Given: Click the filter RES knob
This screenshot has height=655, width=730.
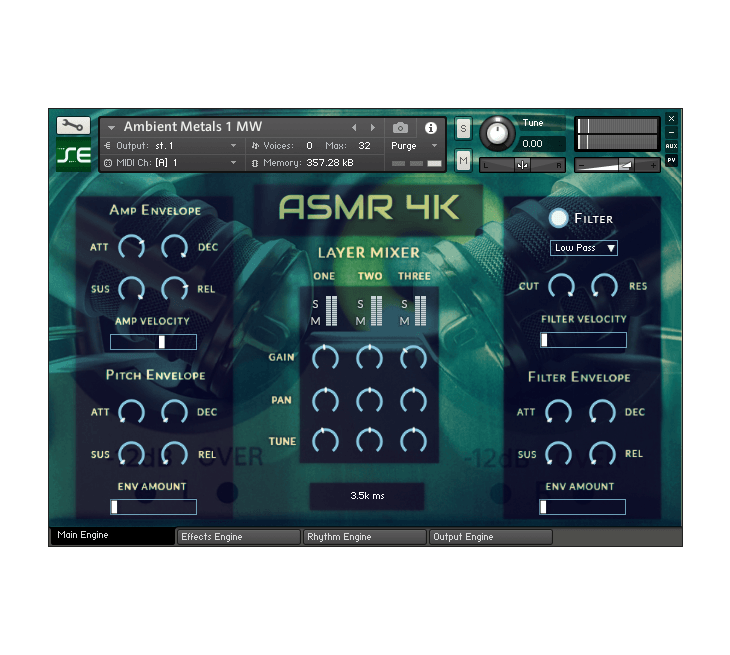Looking at the screenshot, I should click(604, 287).
